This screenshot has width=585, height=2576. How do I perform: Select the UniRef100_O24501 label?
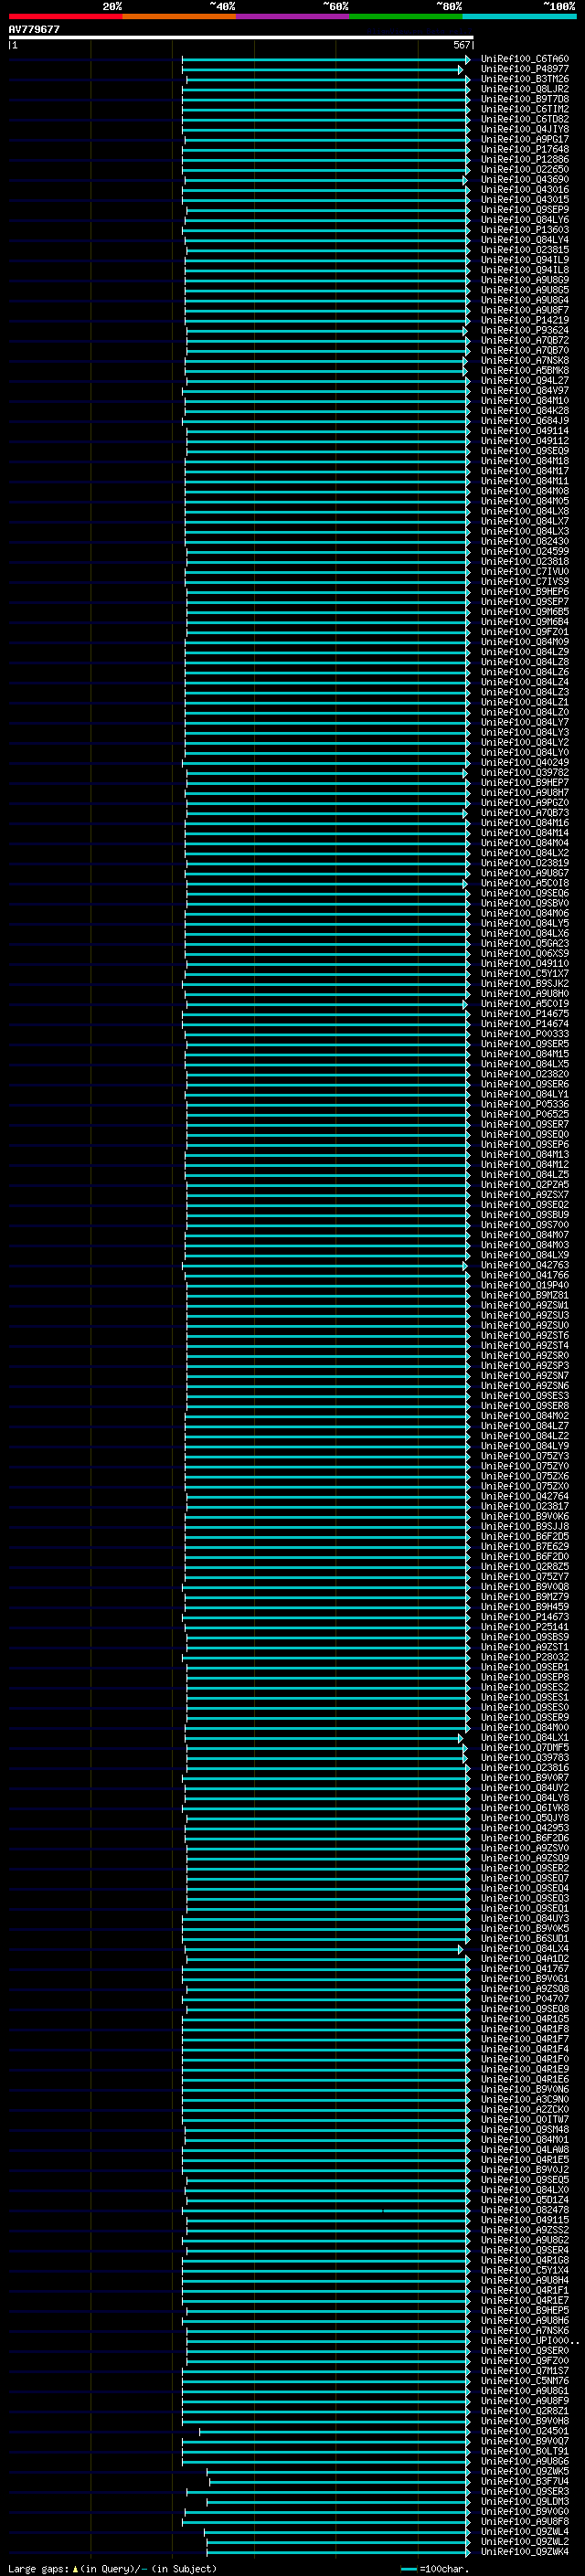tap(524, 2431)
